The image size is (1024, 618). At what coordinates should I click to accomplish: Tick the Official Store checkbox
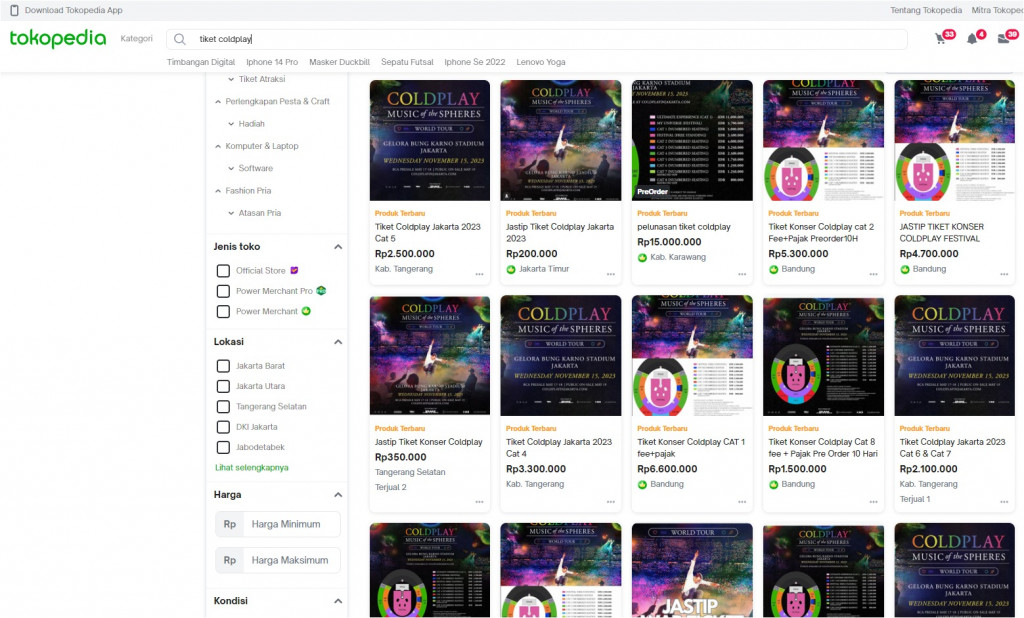pos(223,270)
